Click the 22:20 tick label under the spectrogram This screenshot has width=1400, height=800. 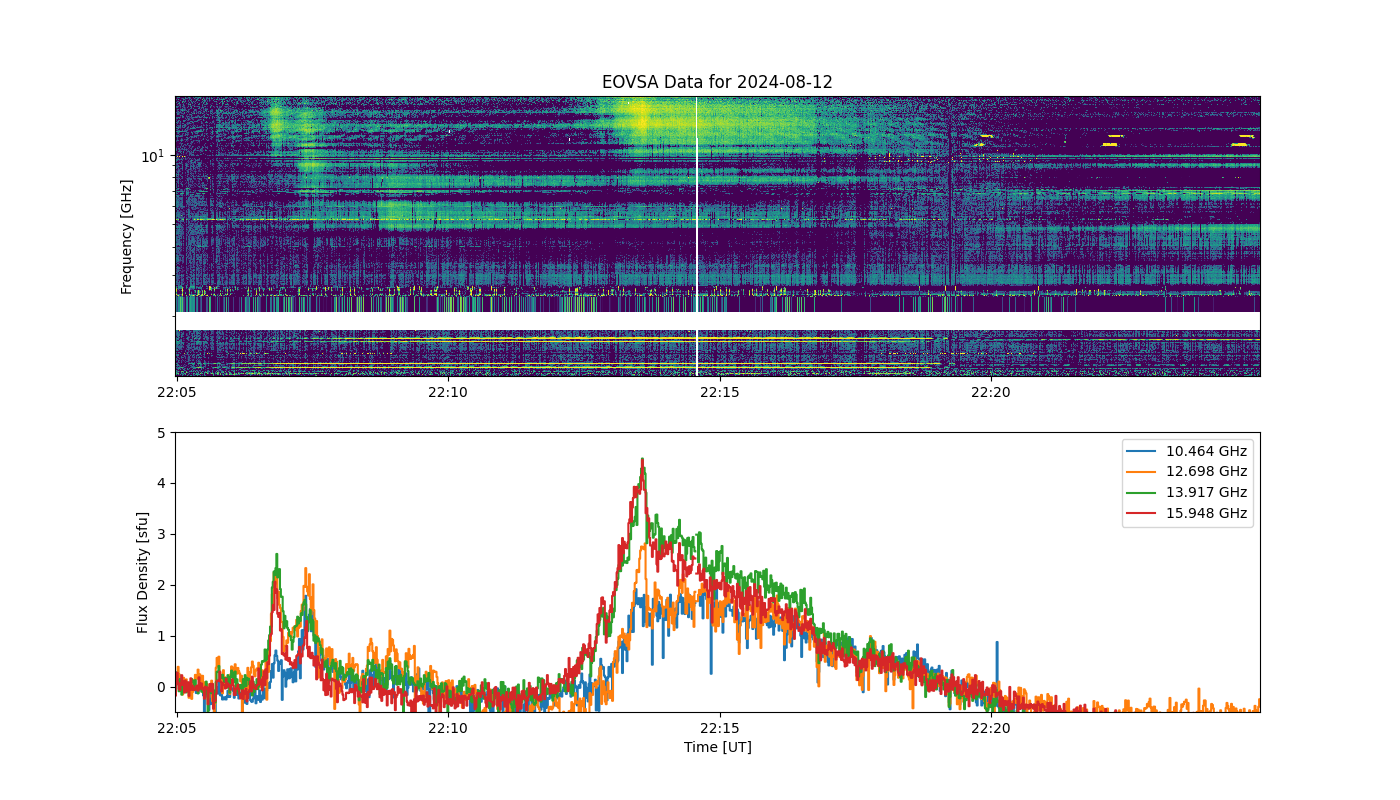pyautogui.click(x=990, y=392)
